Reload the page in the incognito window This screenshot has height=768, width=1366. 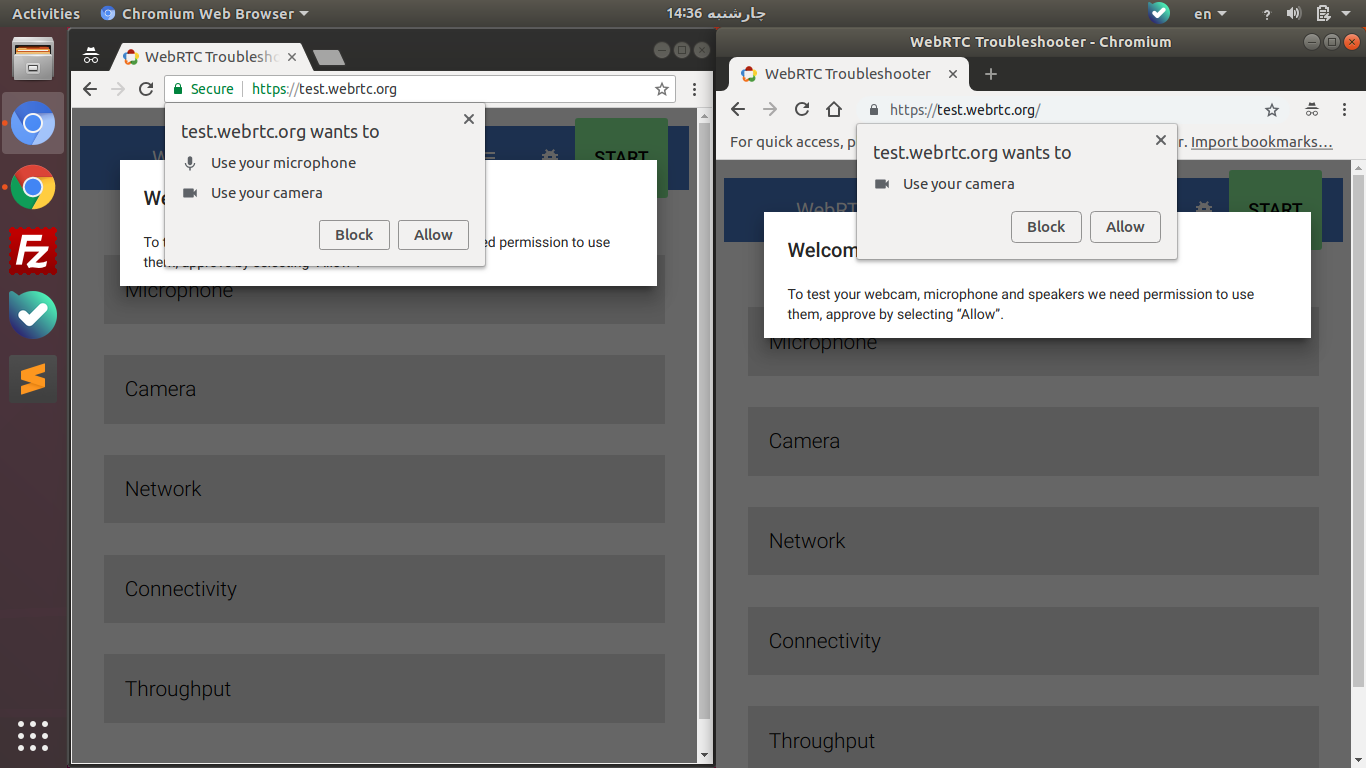pos(146,89)
